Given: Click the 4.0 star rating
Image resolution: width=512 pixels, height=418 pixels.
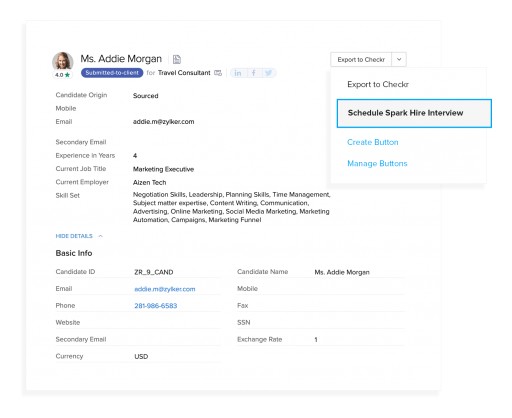Looking at the screenshot, I should point(63,75).
